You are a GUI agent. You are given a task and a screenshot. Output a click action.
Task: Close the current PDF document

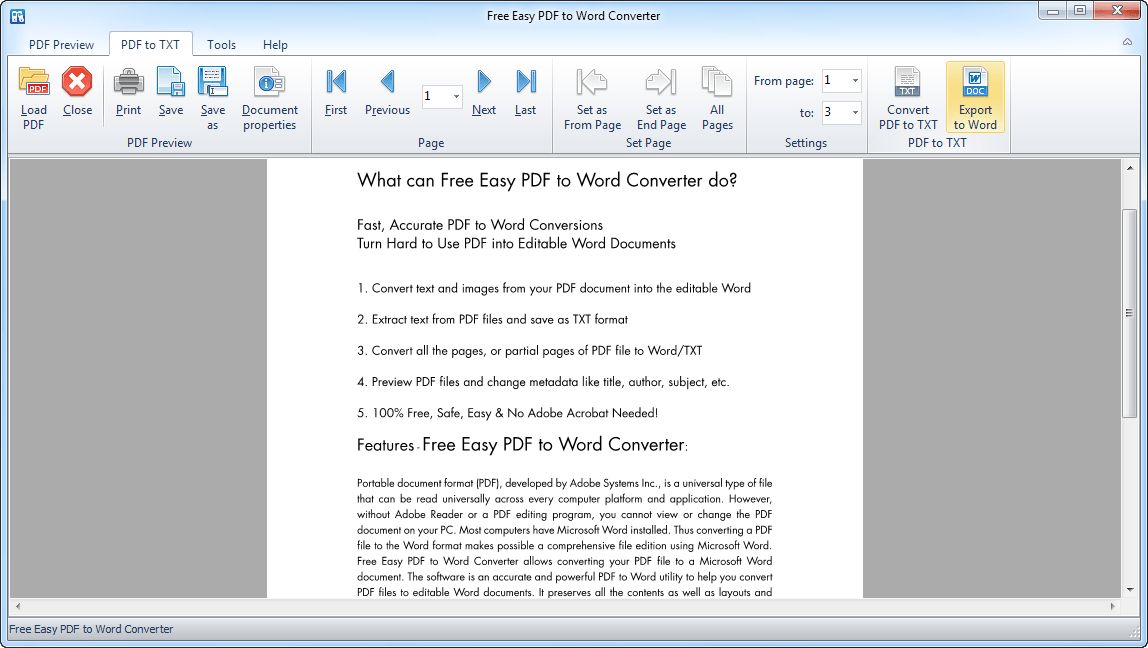click(x=77, y=97)
